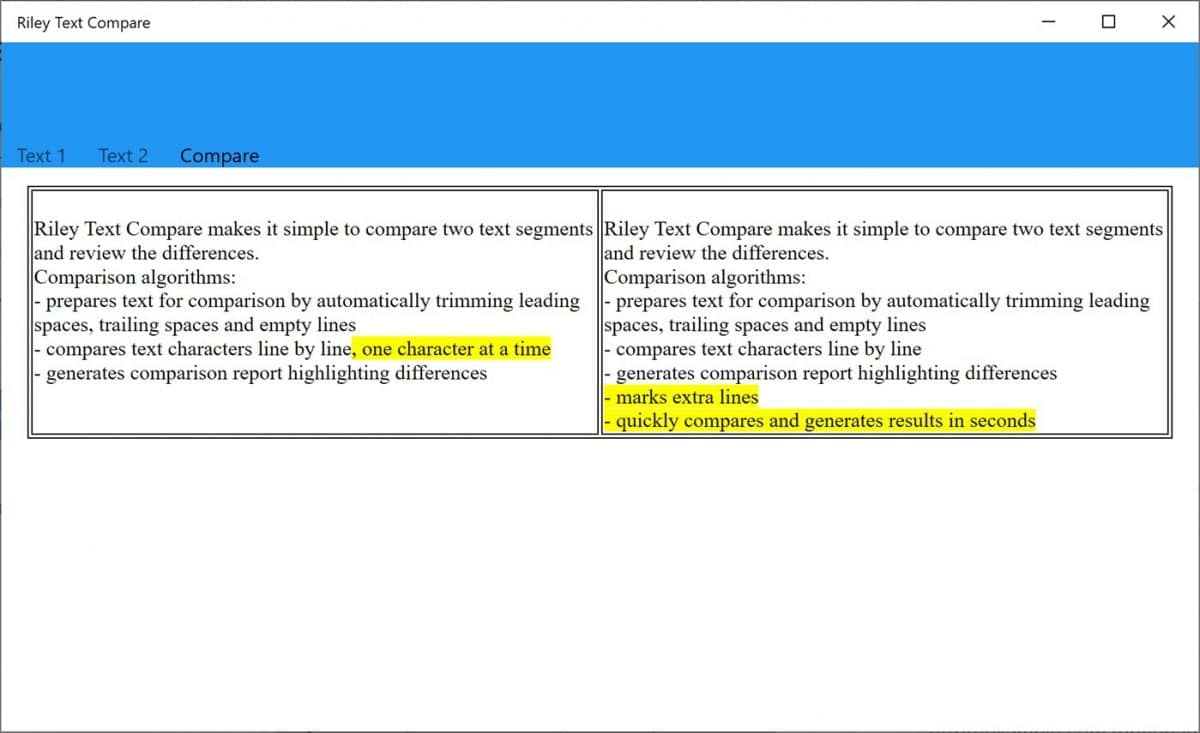Switch to the Text 1 tab

tap(41, 156)
